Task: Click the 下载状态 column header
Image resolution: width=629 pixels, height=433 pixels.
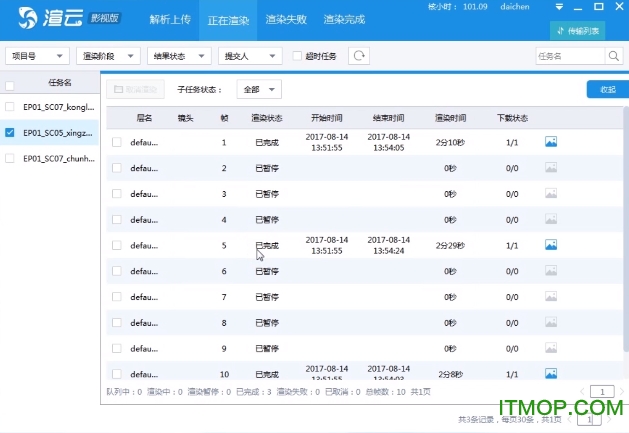Action: [512, 118]
